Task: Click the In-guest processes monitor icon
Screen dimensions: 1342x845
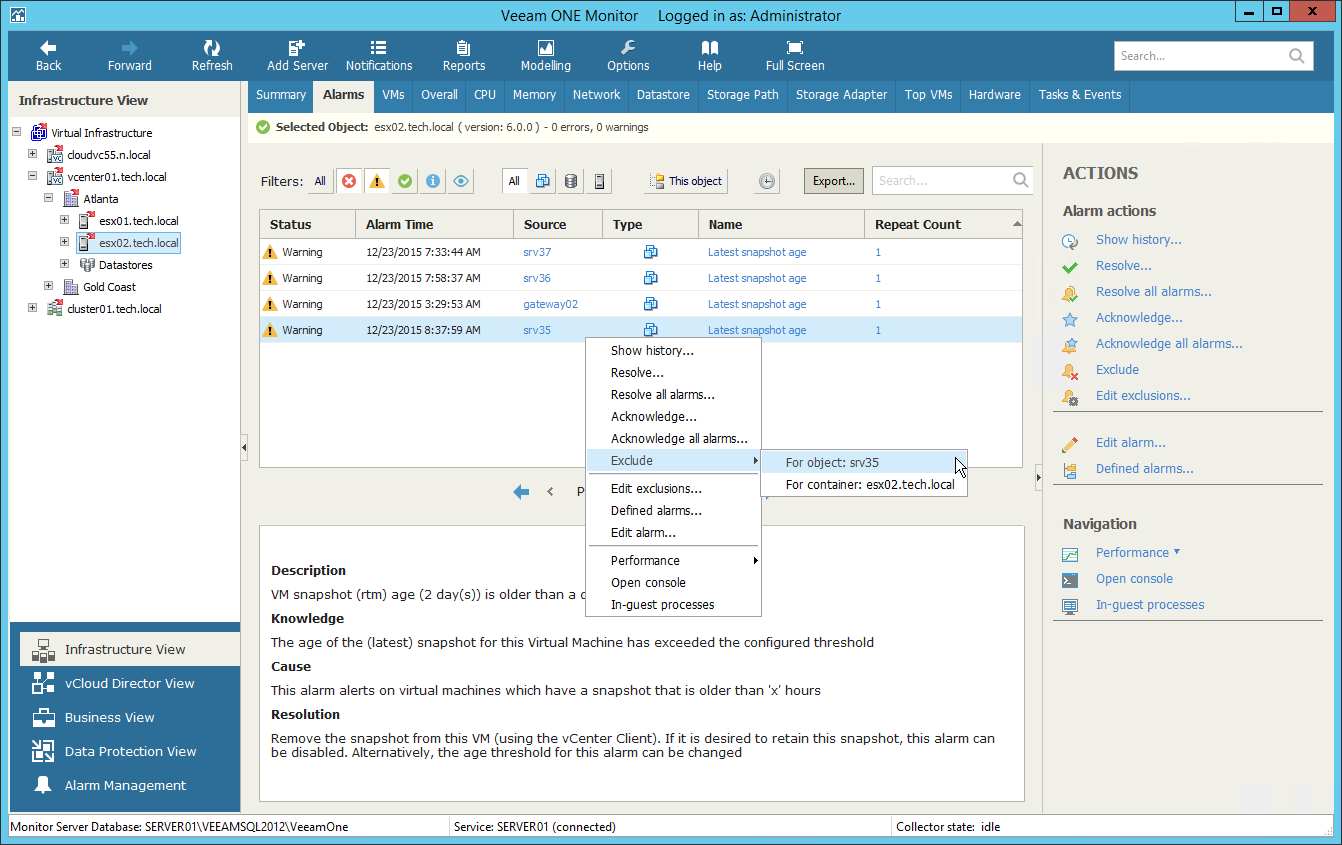Action: click(1070, 605)
